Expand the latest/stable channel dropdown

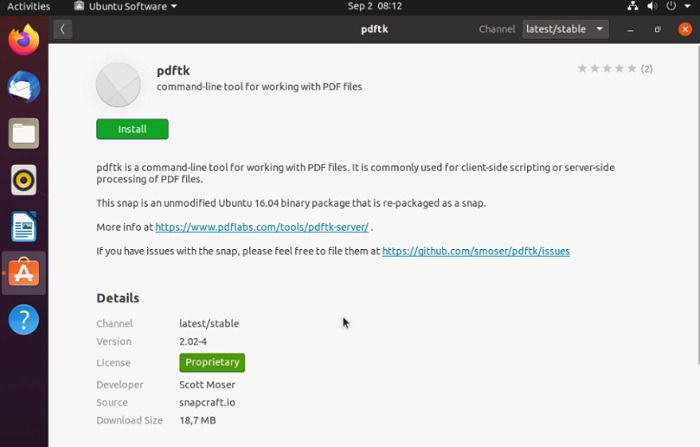point(565,29)
